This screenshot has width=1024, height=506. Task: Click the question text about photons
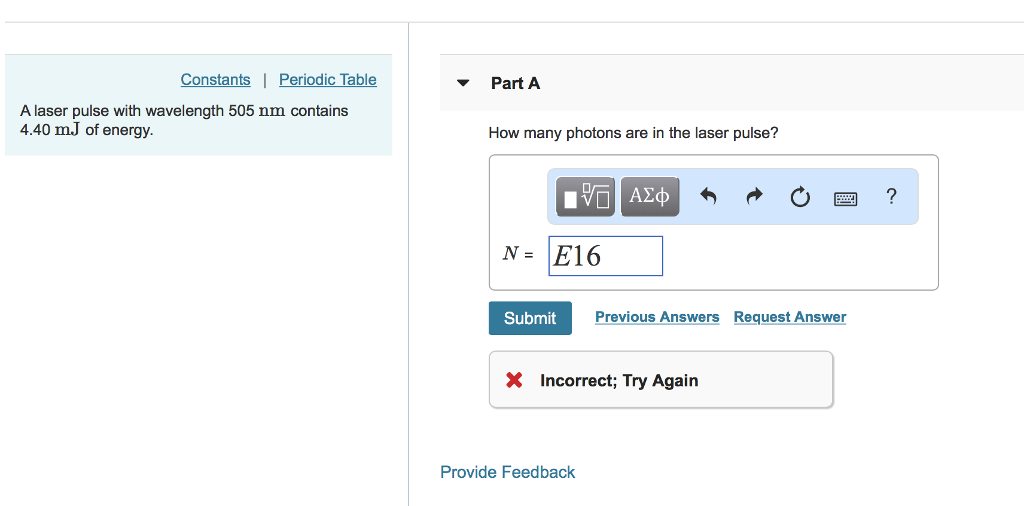[x=633, y=133]
